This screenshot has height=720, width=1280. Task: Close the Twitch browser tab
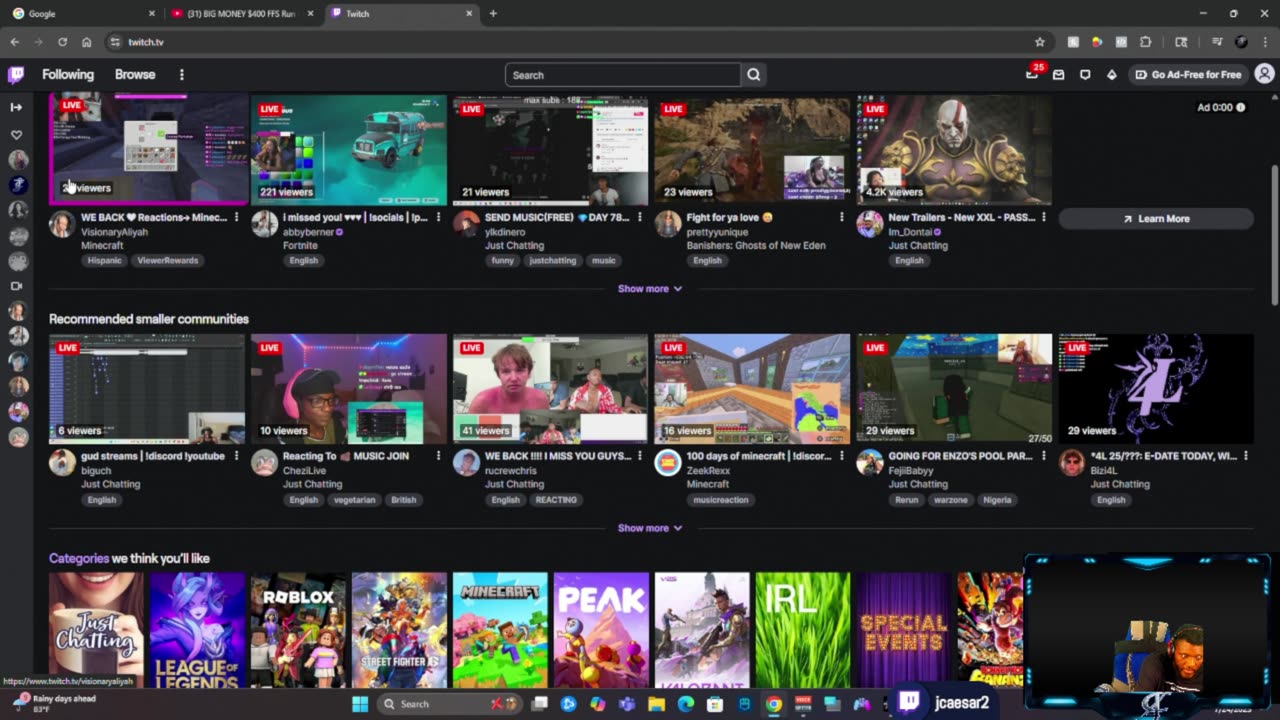coord(469,14)
